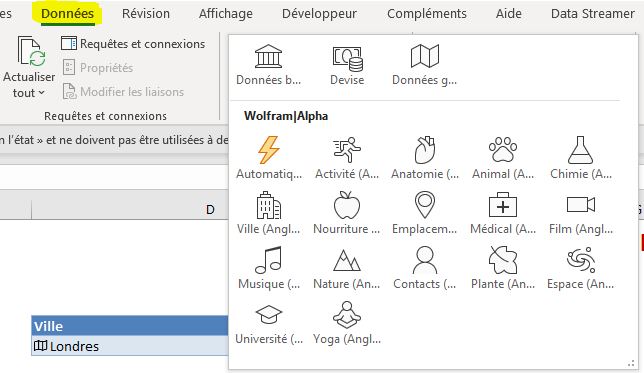The image size is (644, 373).
Task: Choose the Plante leaf data type
Action: click(503, 268)
